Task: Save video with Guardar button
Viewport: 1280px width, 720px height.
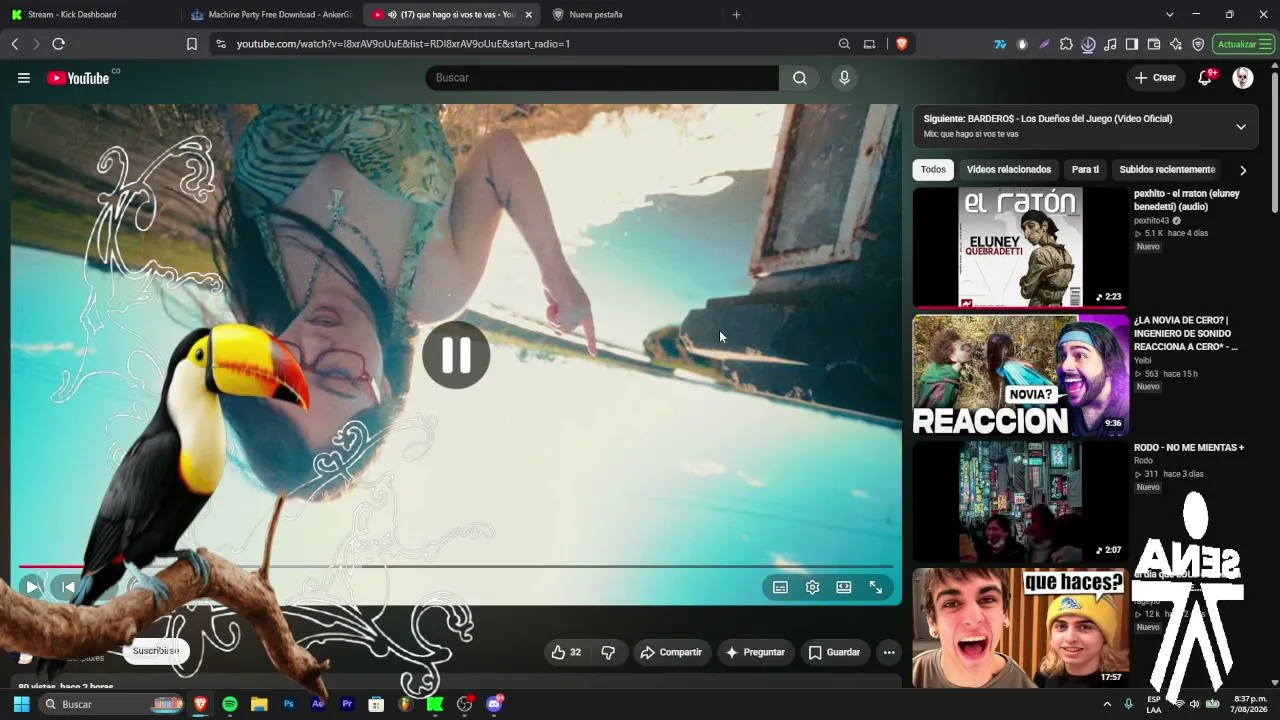Action: (834, 652)
